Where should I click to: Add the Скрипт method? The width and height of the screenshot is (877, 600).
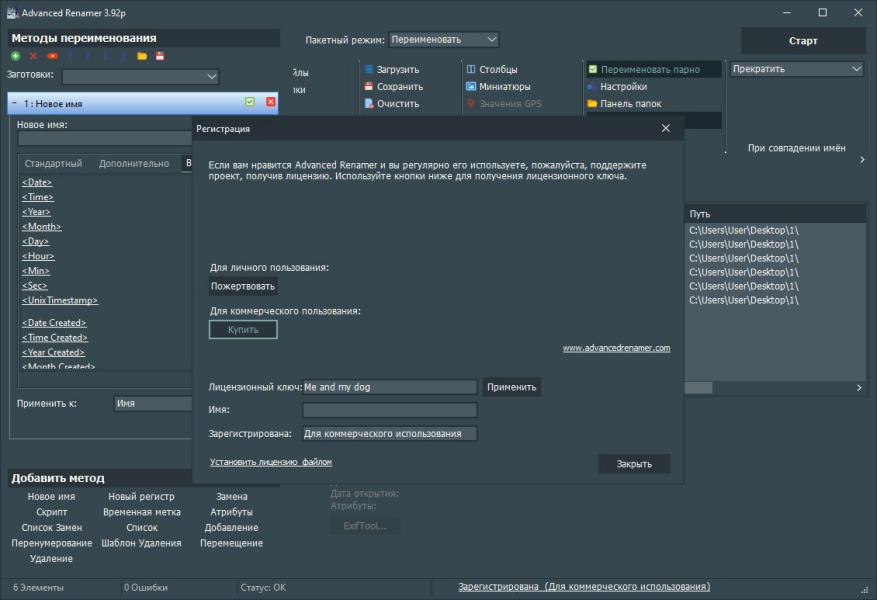click(51, 512)
